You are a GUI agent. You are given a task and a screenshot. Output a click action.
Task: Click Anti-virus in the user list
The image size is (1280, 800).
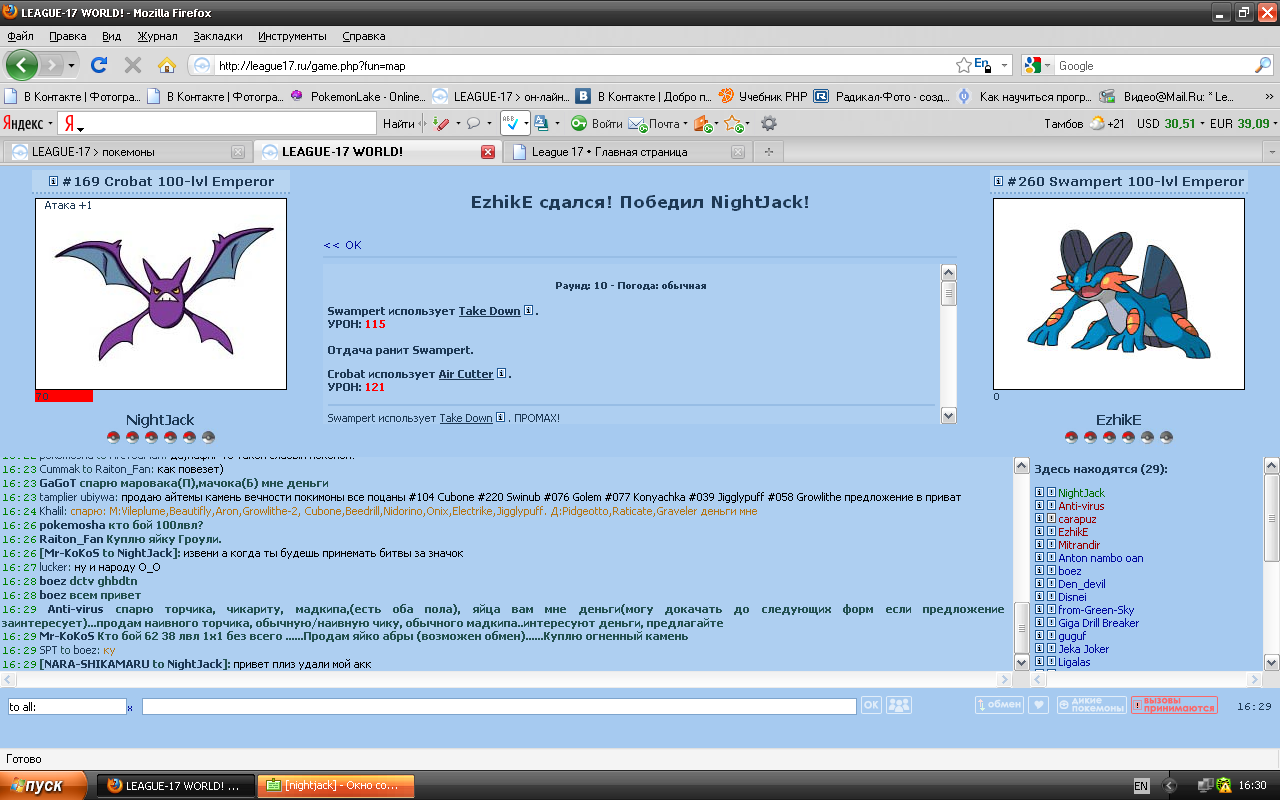click(1081, 506)
